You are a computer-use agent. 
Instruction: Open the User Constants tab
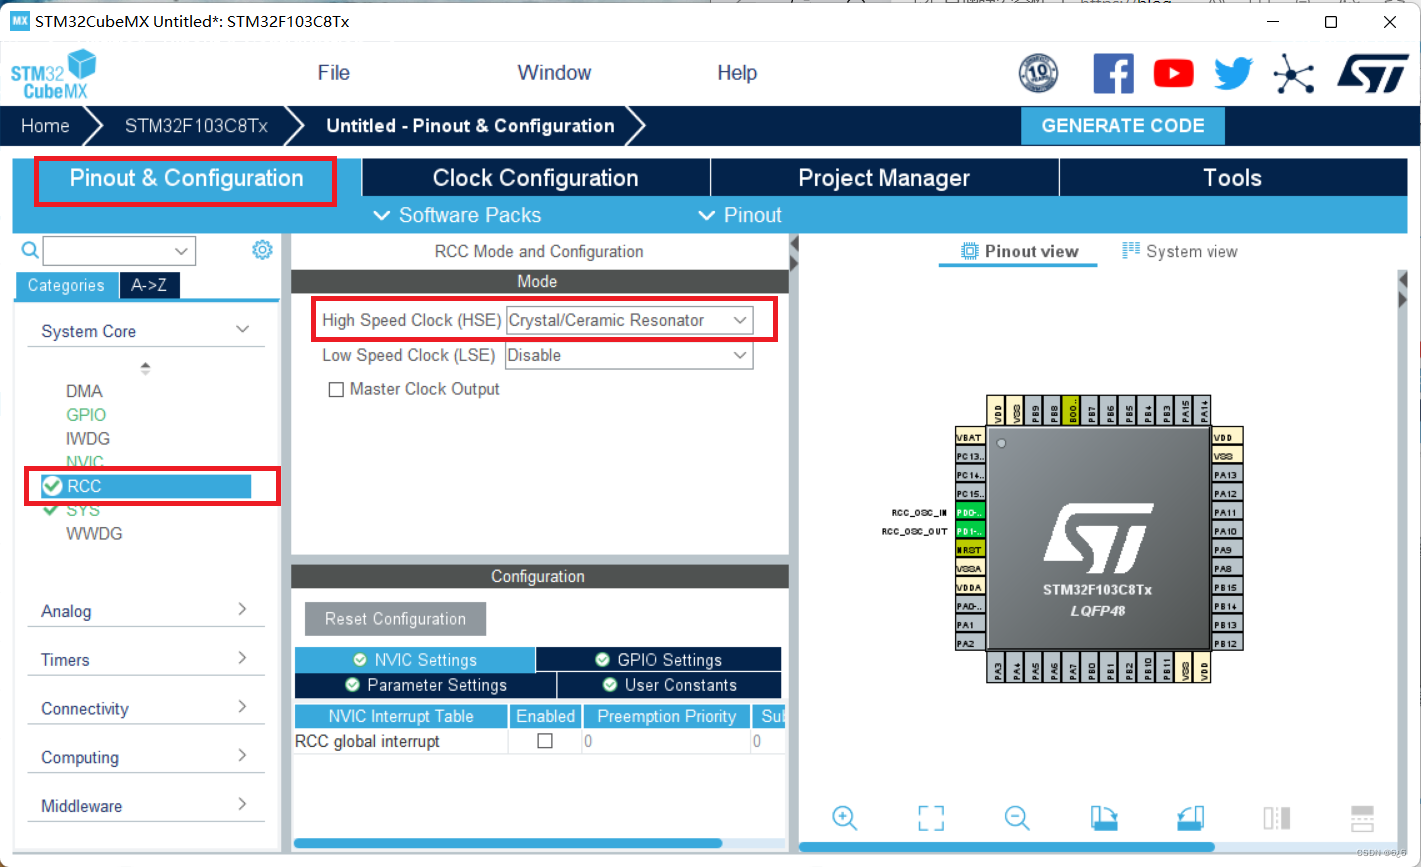[x=669, y=685]
